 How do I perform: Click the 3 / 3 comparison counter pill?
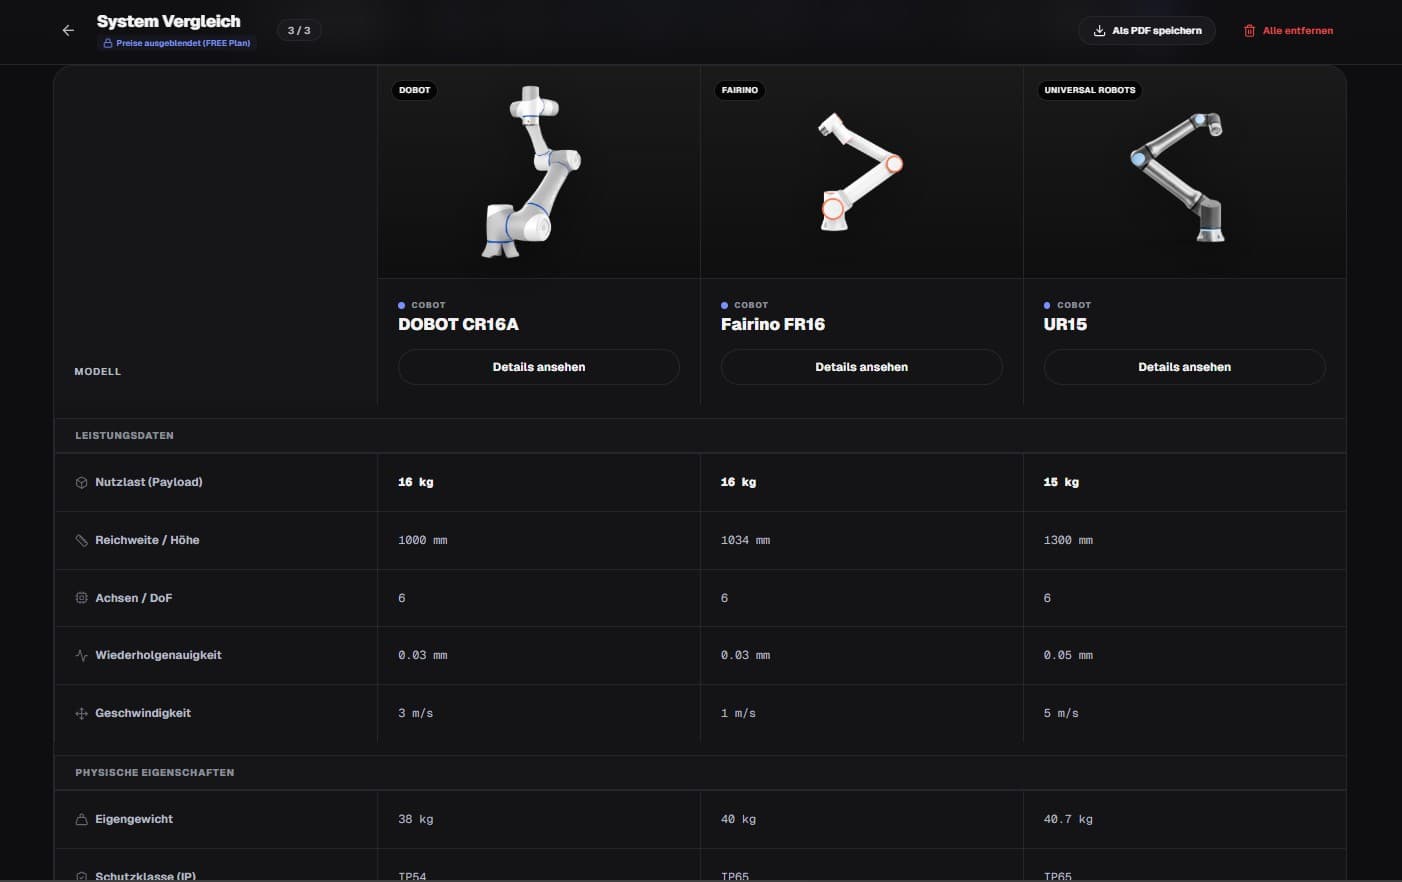(x=299, y=30)
